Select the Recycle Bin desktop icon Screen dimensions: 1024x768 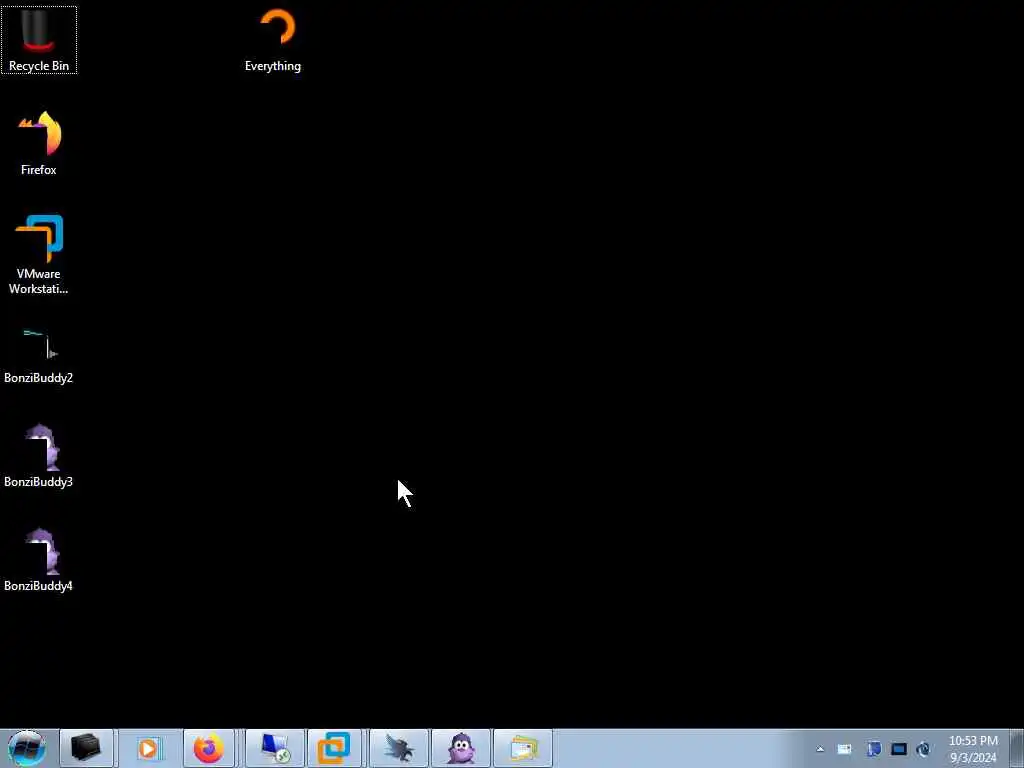coord(39,40)
